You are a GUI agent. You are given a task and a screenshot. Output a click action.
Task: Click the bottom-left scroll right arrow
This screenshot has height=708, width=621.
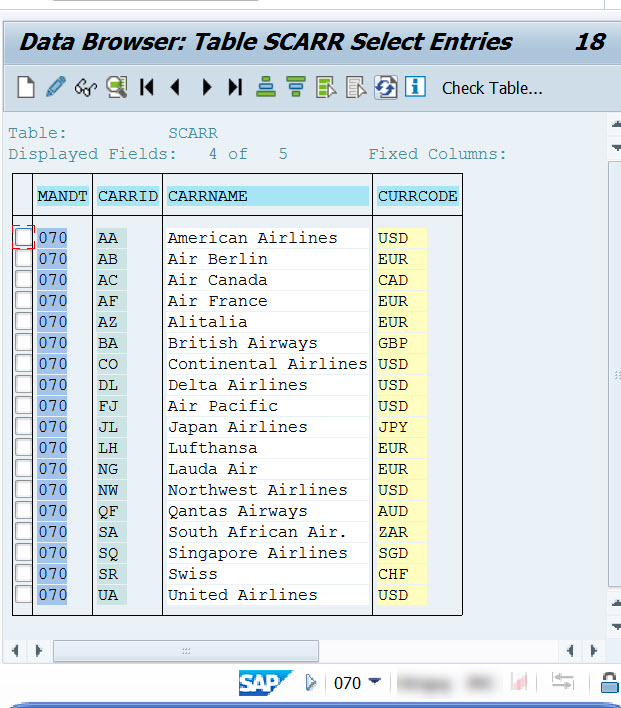(39, 651)
